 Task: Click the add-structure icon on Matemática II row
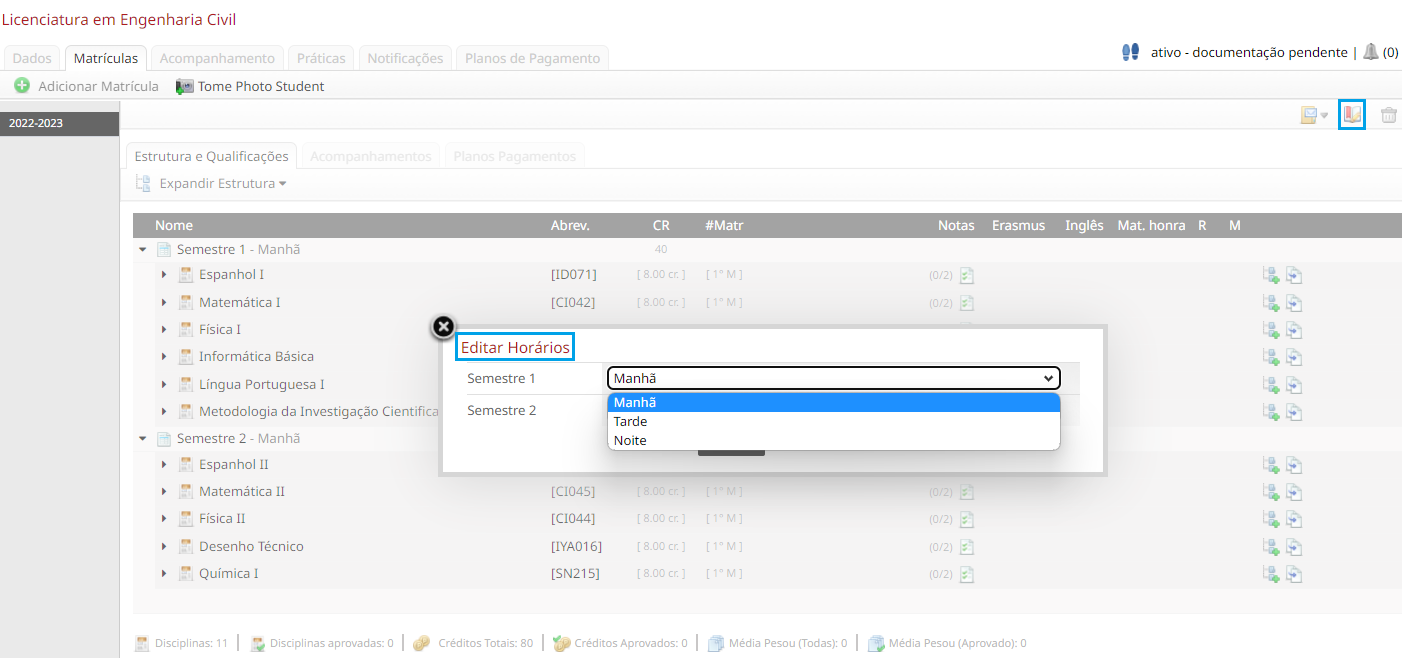pos(1271,492)
